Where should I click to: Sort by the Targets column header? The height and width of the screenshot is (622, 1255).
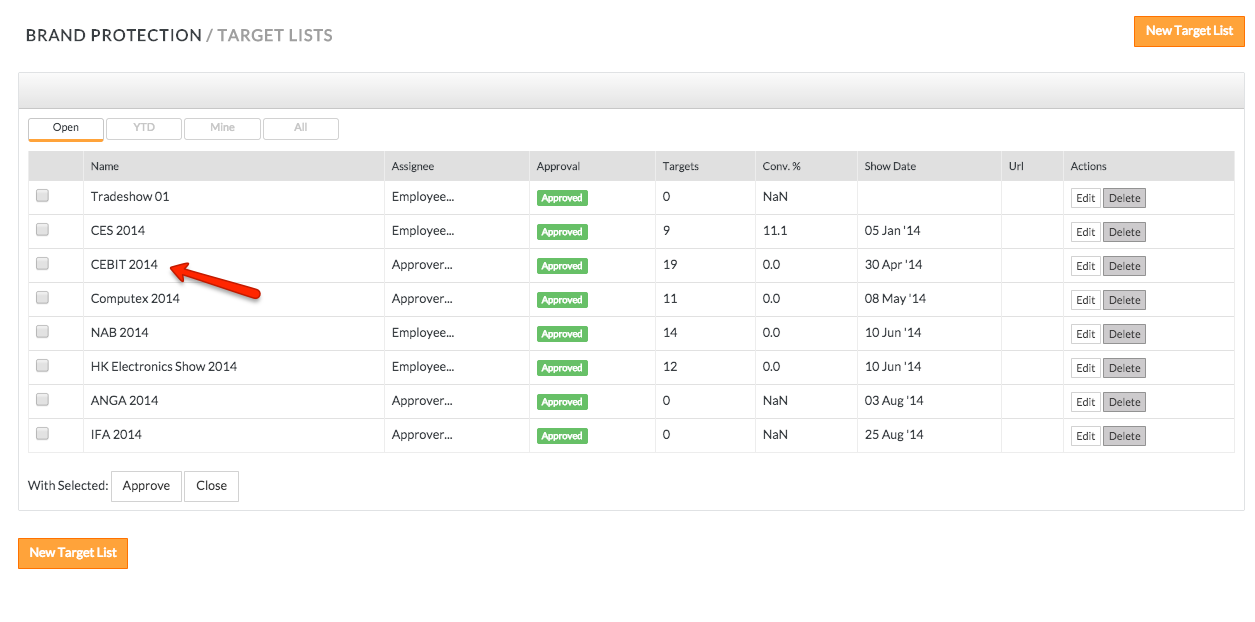680,166
